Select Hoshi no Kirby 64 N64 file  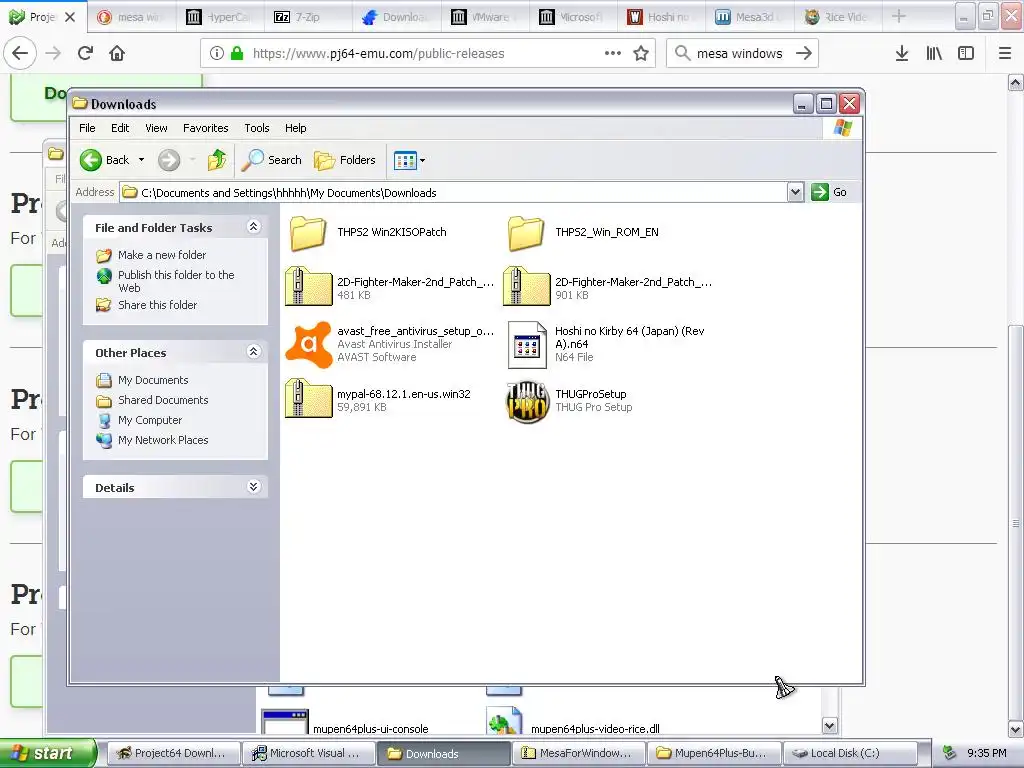pyautogui.click(x=608, y=344)
